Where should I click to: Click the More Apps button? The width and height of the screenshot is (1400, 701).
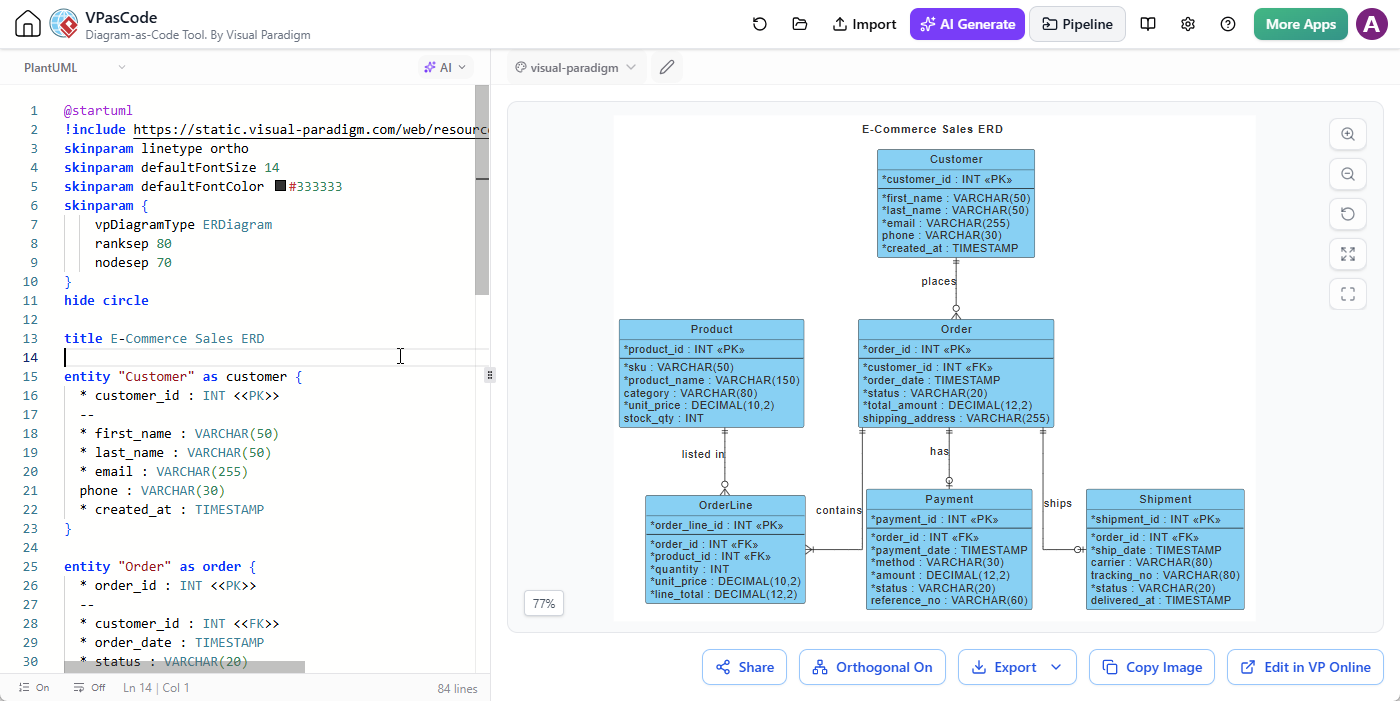1300,24
